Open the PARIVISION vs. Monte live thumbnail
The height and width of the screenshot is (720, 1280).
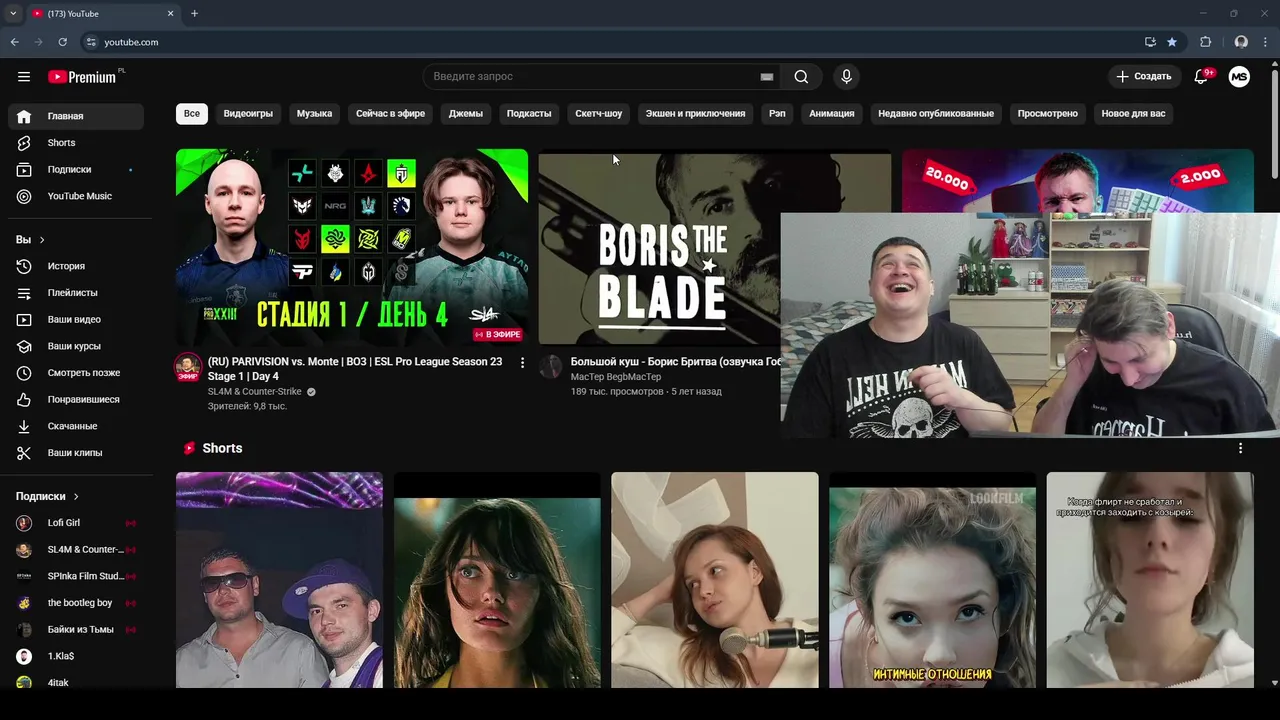[352, 247]
